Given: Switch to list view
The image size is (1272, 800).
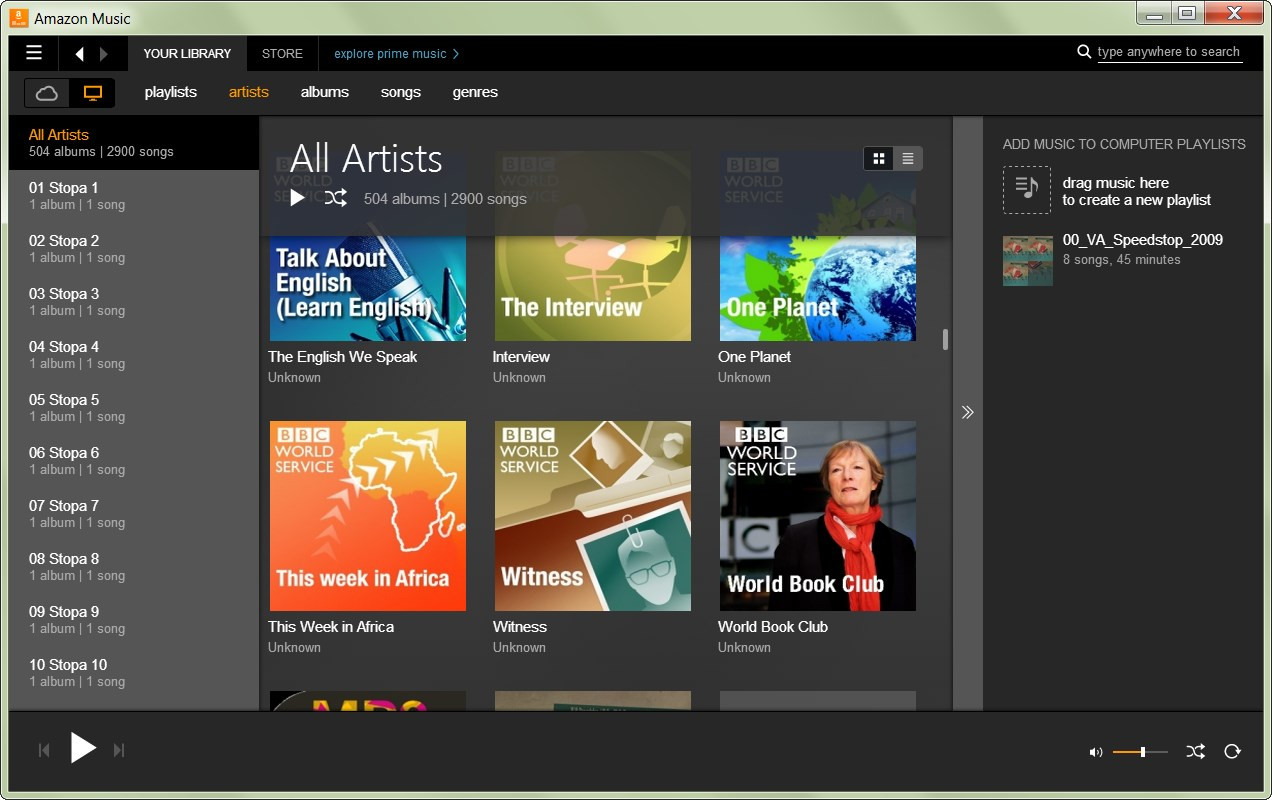Looking at the screenshot, I should 908,158.
